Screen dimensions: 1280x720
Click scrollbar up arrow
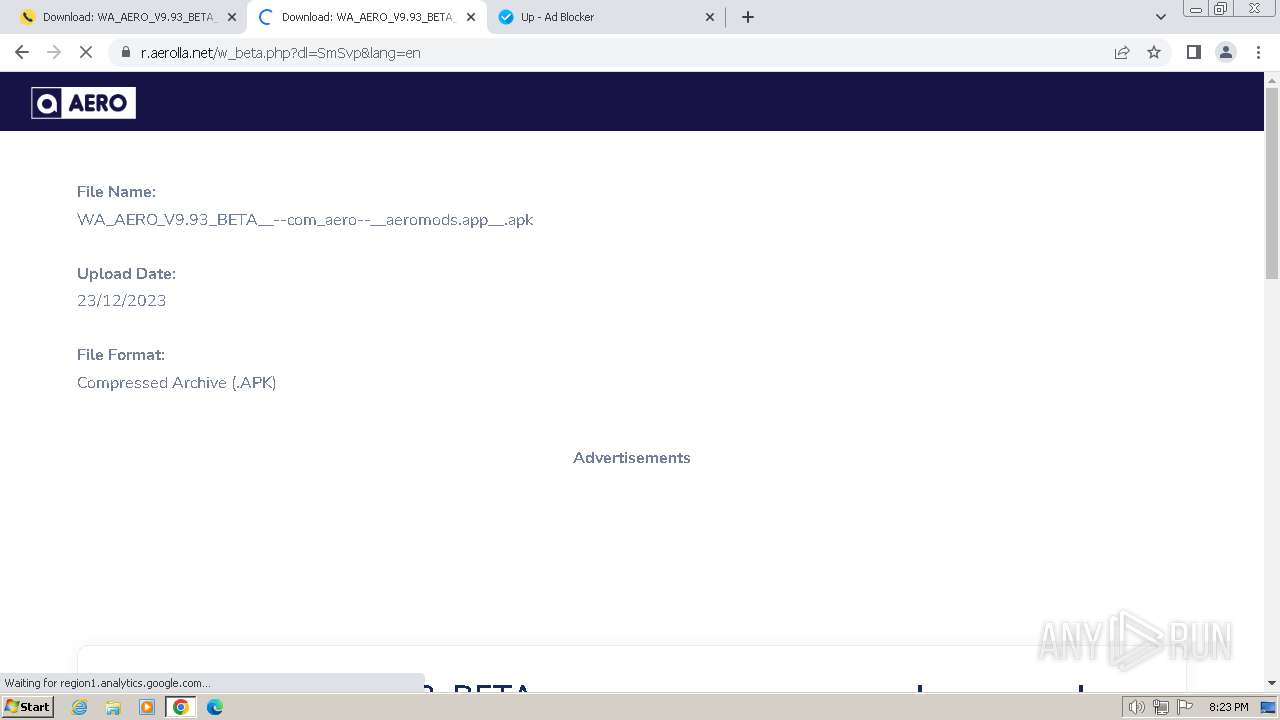click(1272, 79)
